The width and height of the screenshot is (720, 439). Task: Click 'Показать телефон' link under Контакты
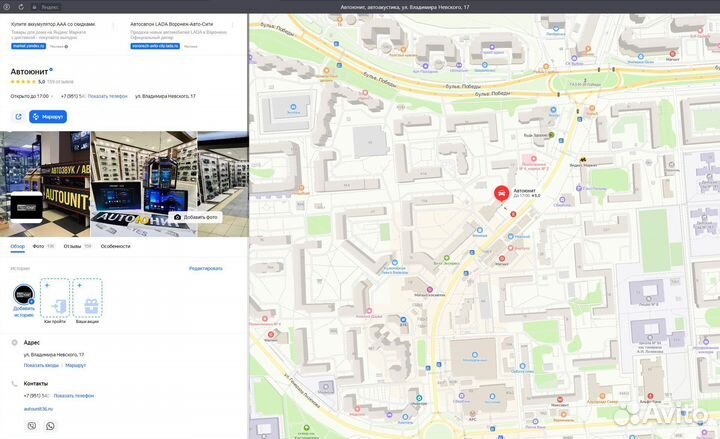tap(74, 396)
